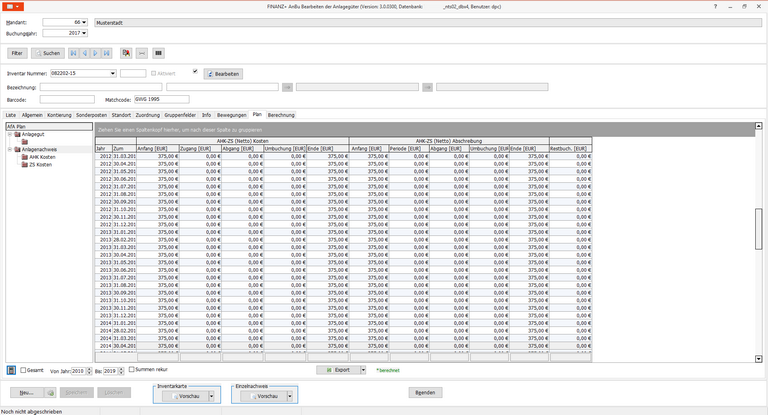
Task: Open the Gruppenfelder tab
Action: tap(180, 115)
